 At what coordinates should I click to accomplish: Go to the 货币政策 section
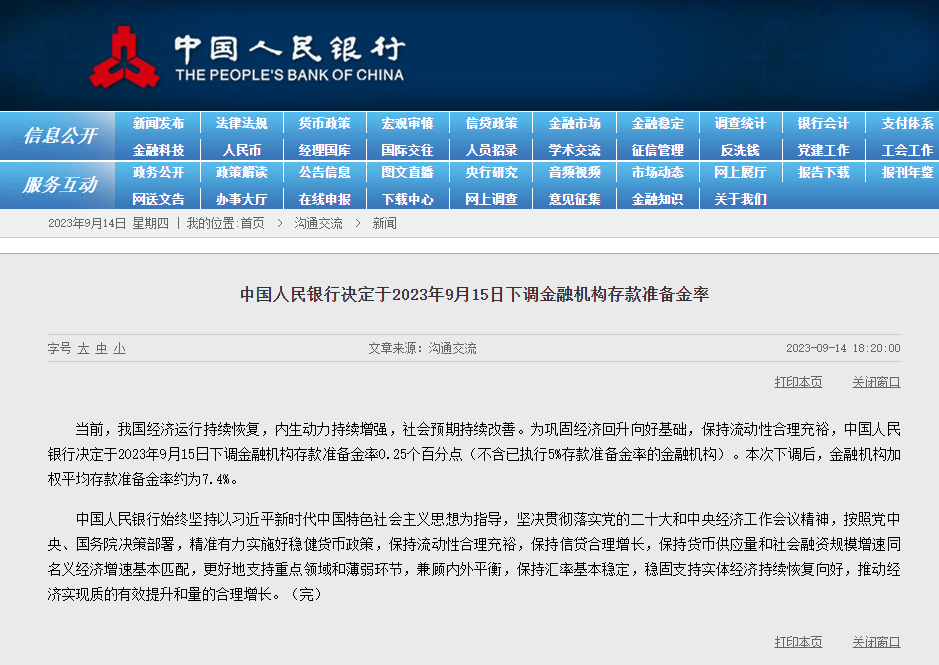point(325,123)
